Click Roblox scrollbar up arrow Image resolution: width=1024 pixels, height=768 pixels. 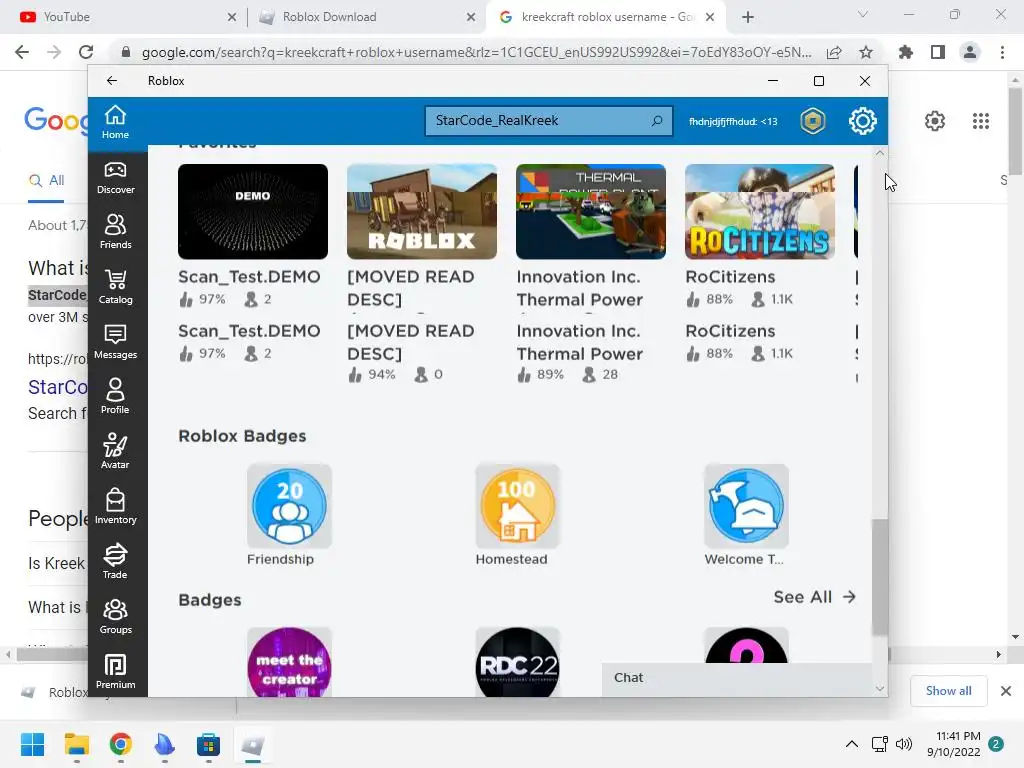[880, 153]
